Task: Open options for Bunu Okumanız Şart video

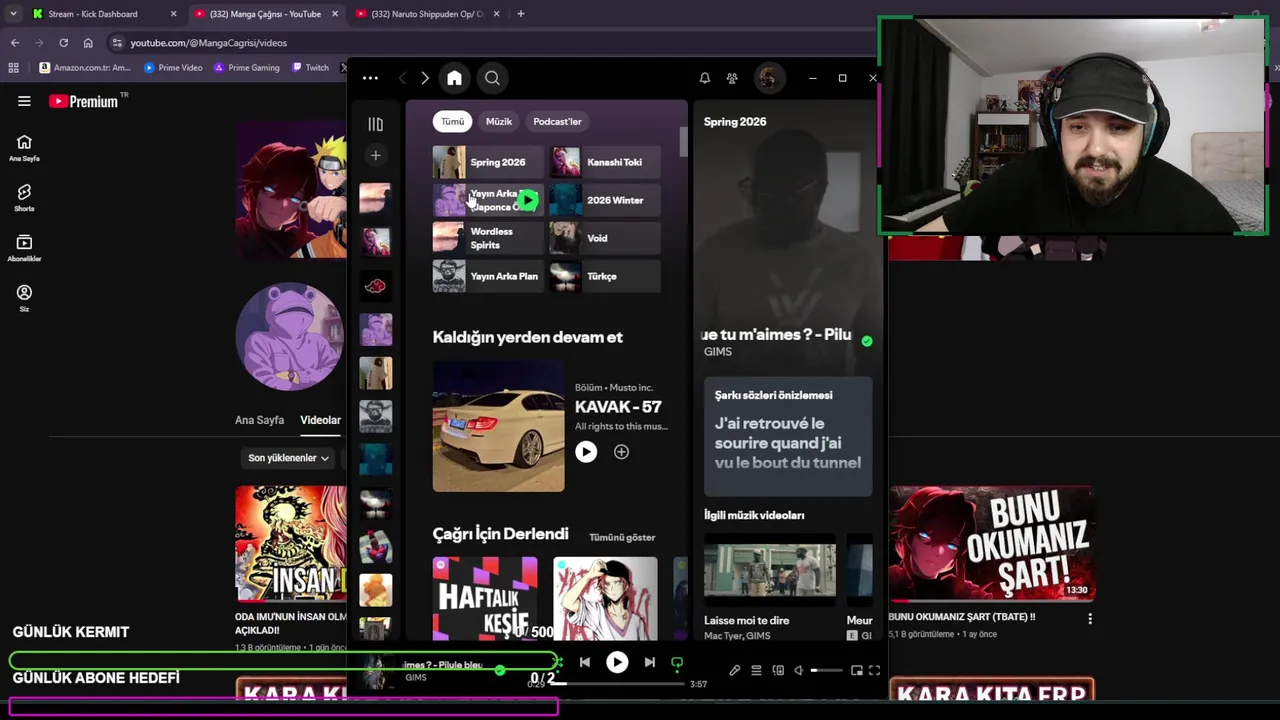Action: (x=1090, y=619)
